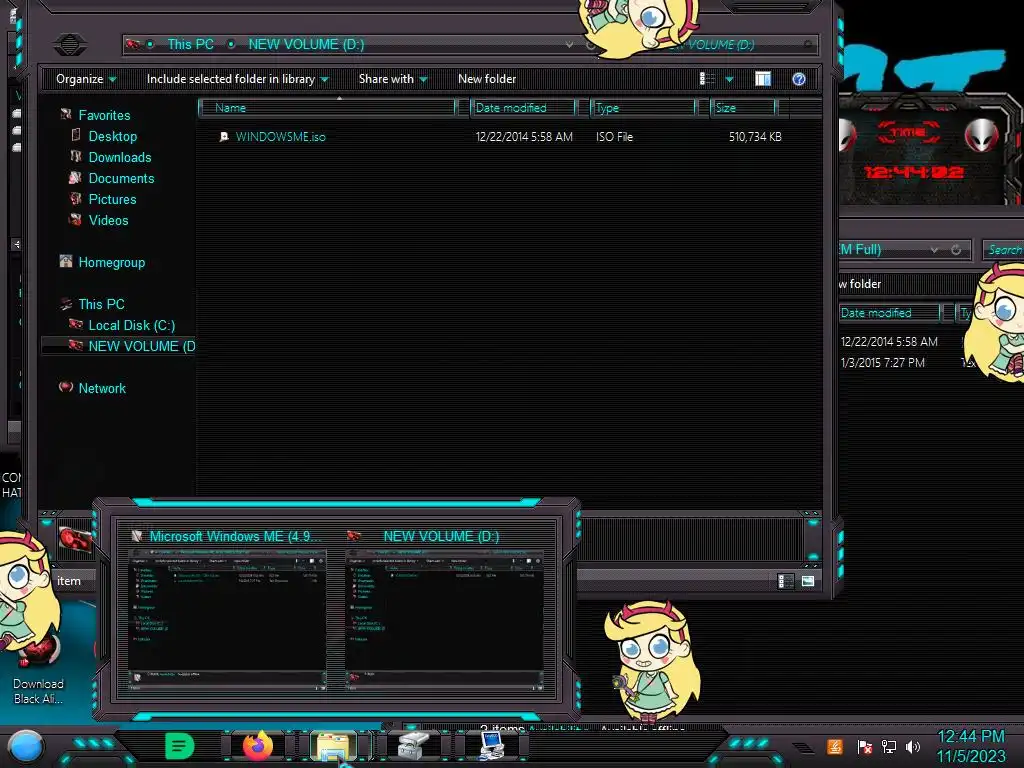Click the drive icon in the address bar

coord(133,44)
